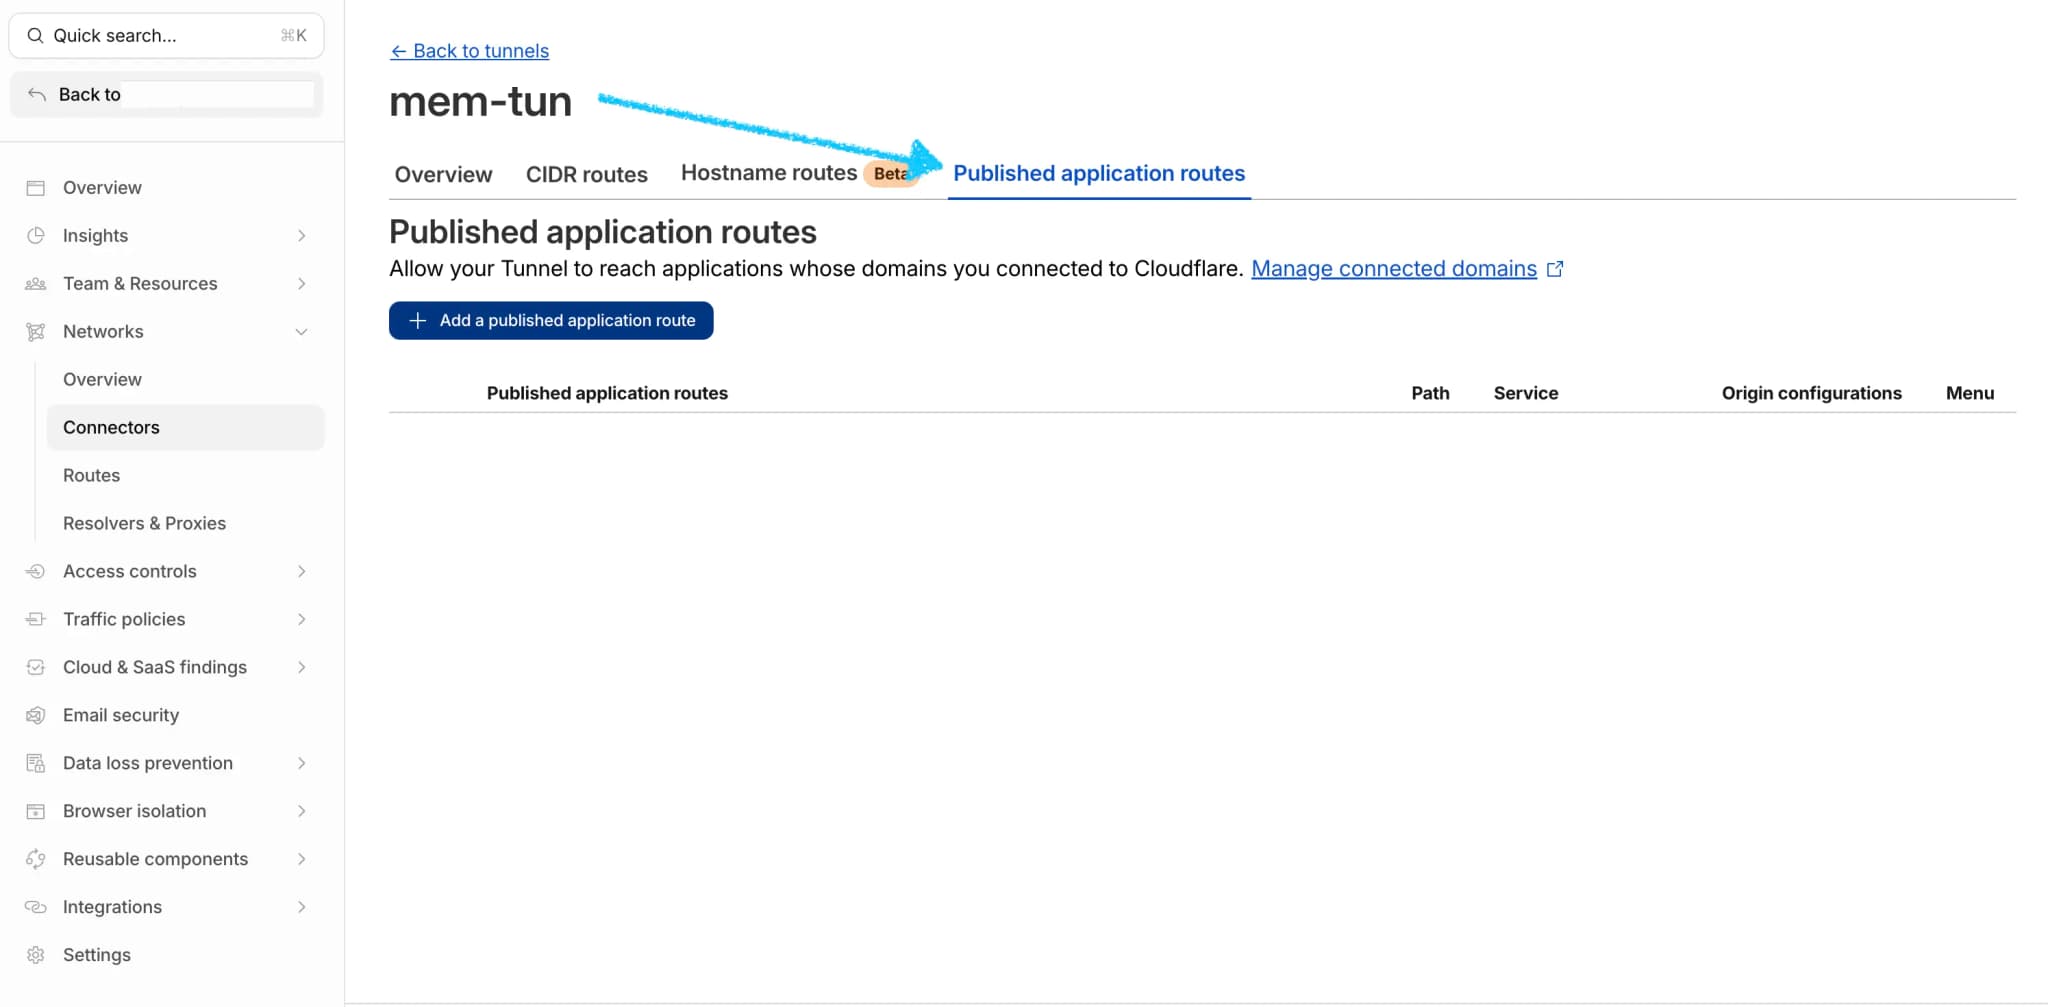
Task: Open the Manage connected domains link
Action: [x=1395, y=268]
